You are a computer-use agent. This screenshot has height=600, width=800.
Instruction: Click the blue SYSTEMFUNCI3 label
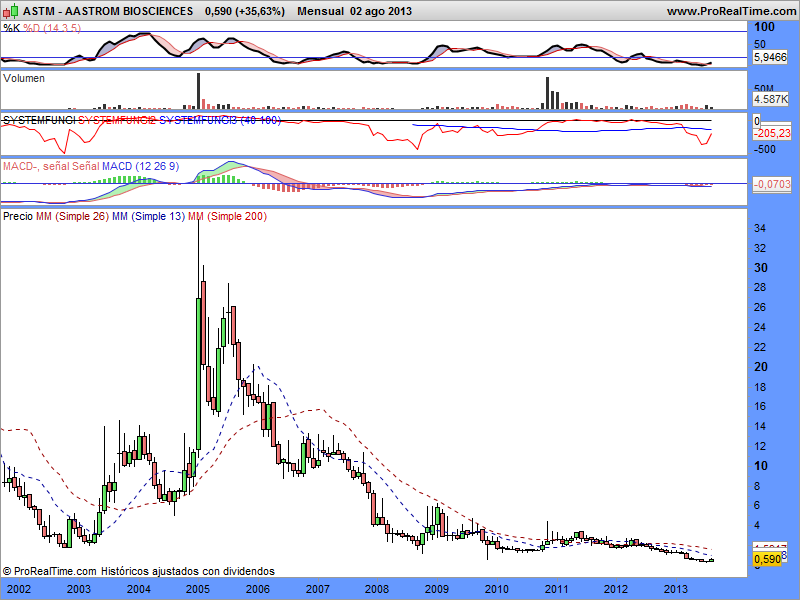pos(220,120)
